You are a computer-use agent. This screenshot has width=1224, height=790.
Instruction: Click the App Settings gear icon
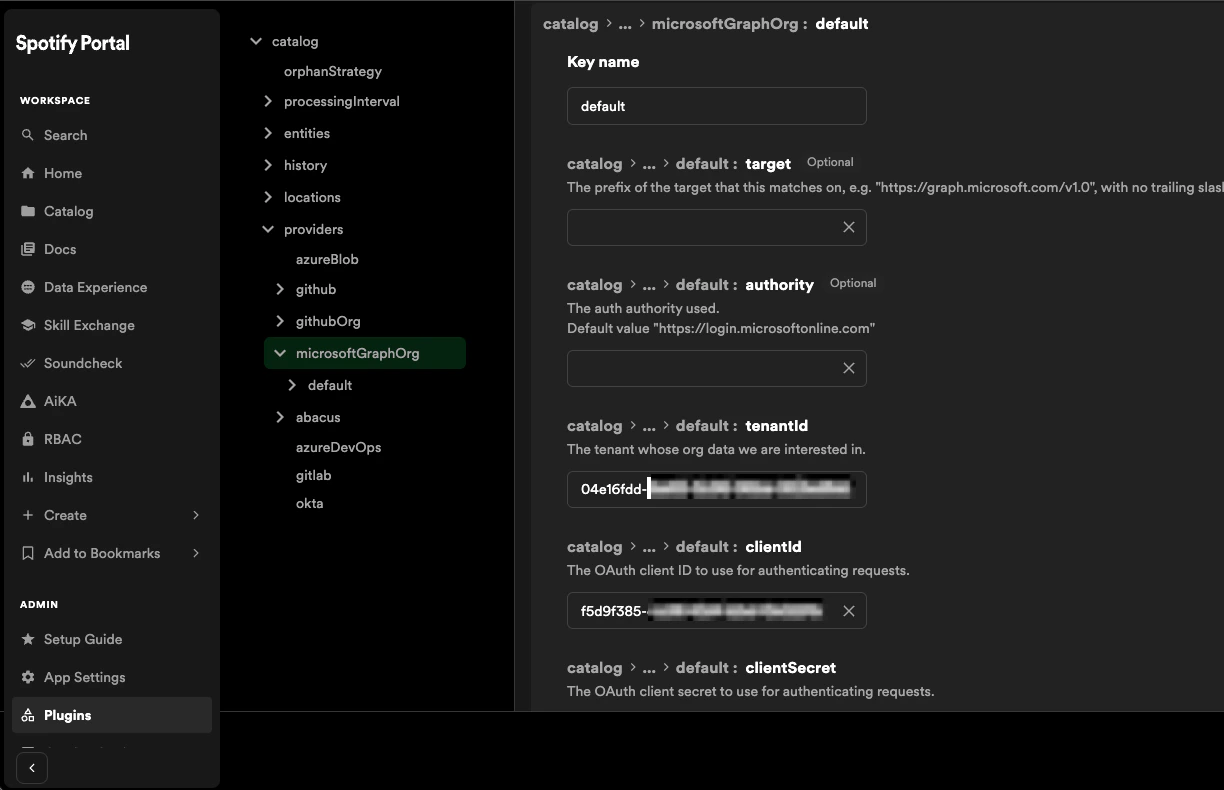click(28, 677)
